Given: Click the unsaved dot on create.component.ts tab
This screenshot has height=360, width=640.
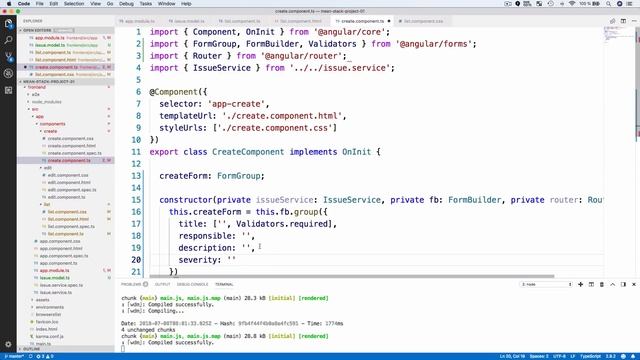Looking at the screenshot, I should pos(389,21).
